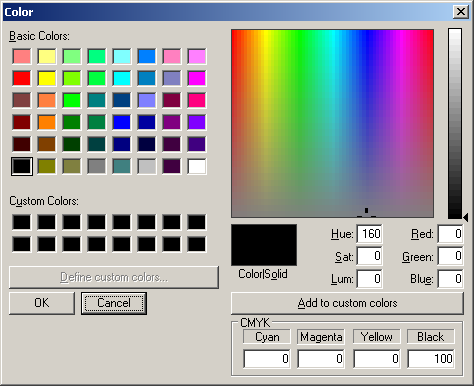Select the pure lime green swatch in third row

(x=72, y=100)
